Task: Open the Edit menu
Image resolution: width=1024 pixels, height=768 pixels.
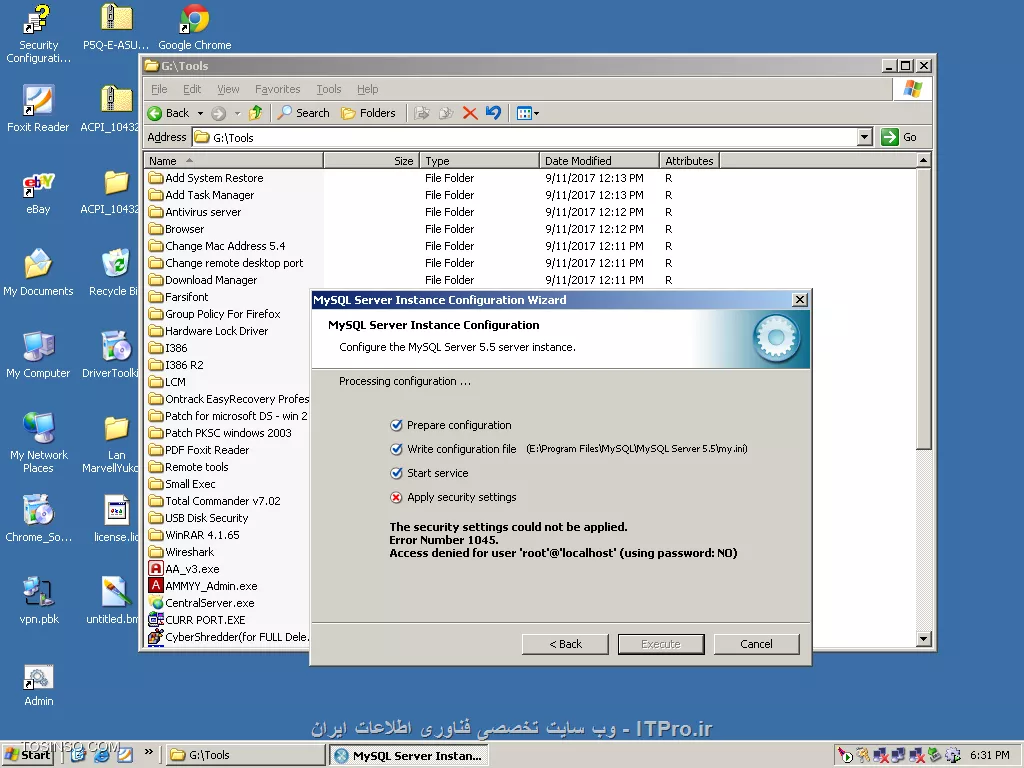Action: (x=191, y=89)
